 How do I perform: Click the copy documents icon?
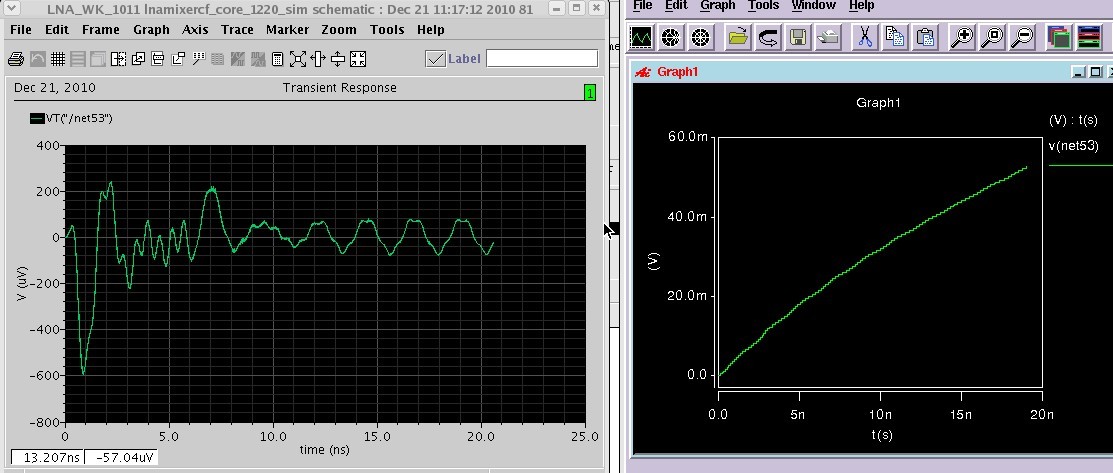pos(894,37)
